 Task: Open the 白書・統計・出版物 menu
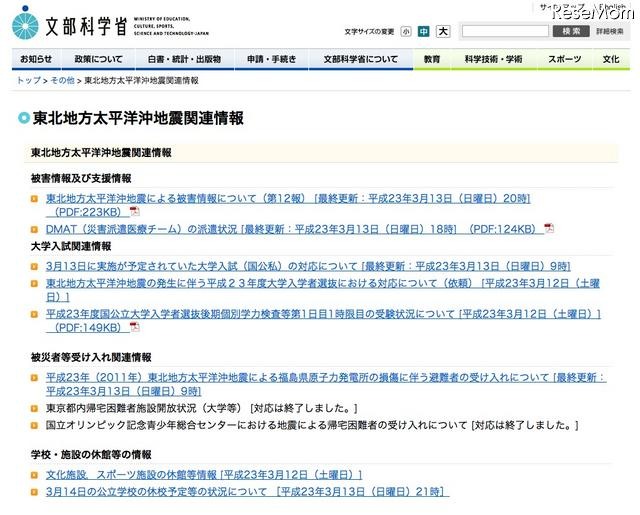tap(185, 59)
